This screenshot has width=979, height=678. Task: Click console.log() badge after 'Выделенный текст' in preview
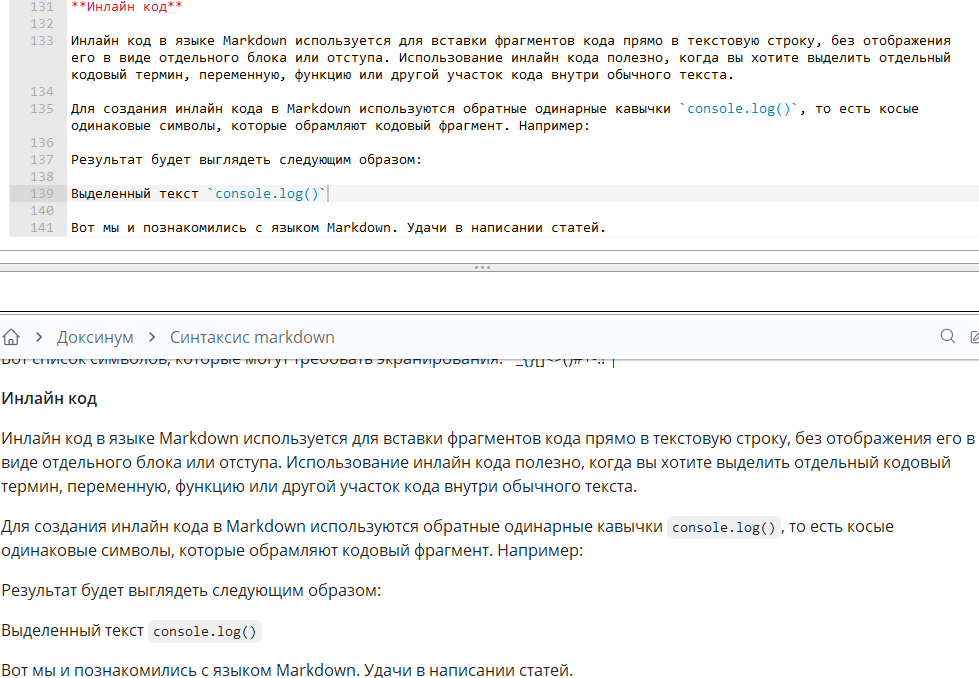(205, 632)
